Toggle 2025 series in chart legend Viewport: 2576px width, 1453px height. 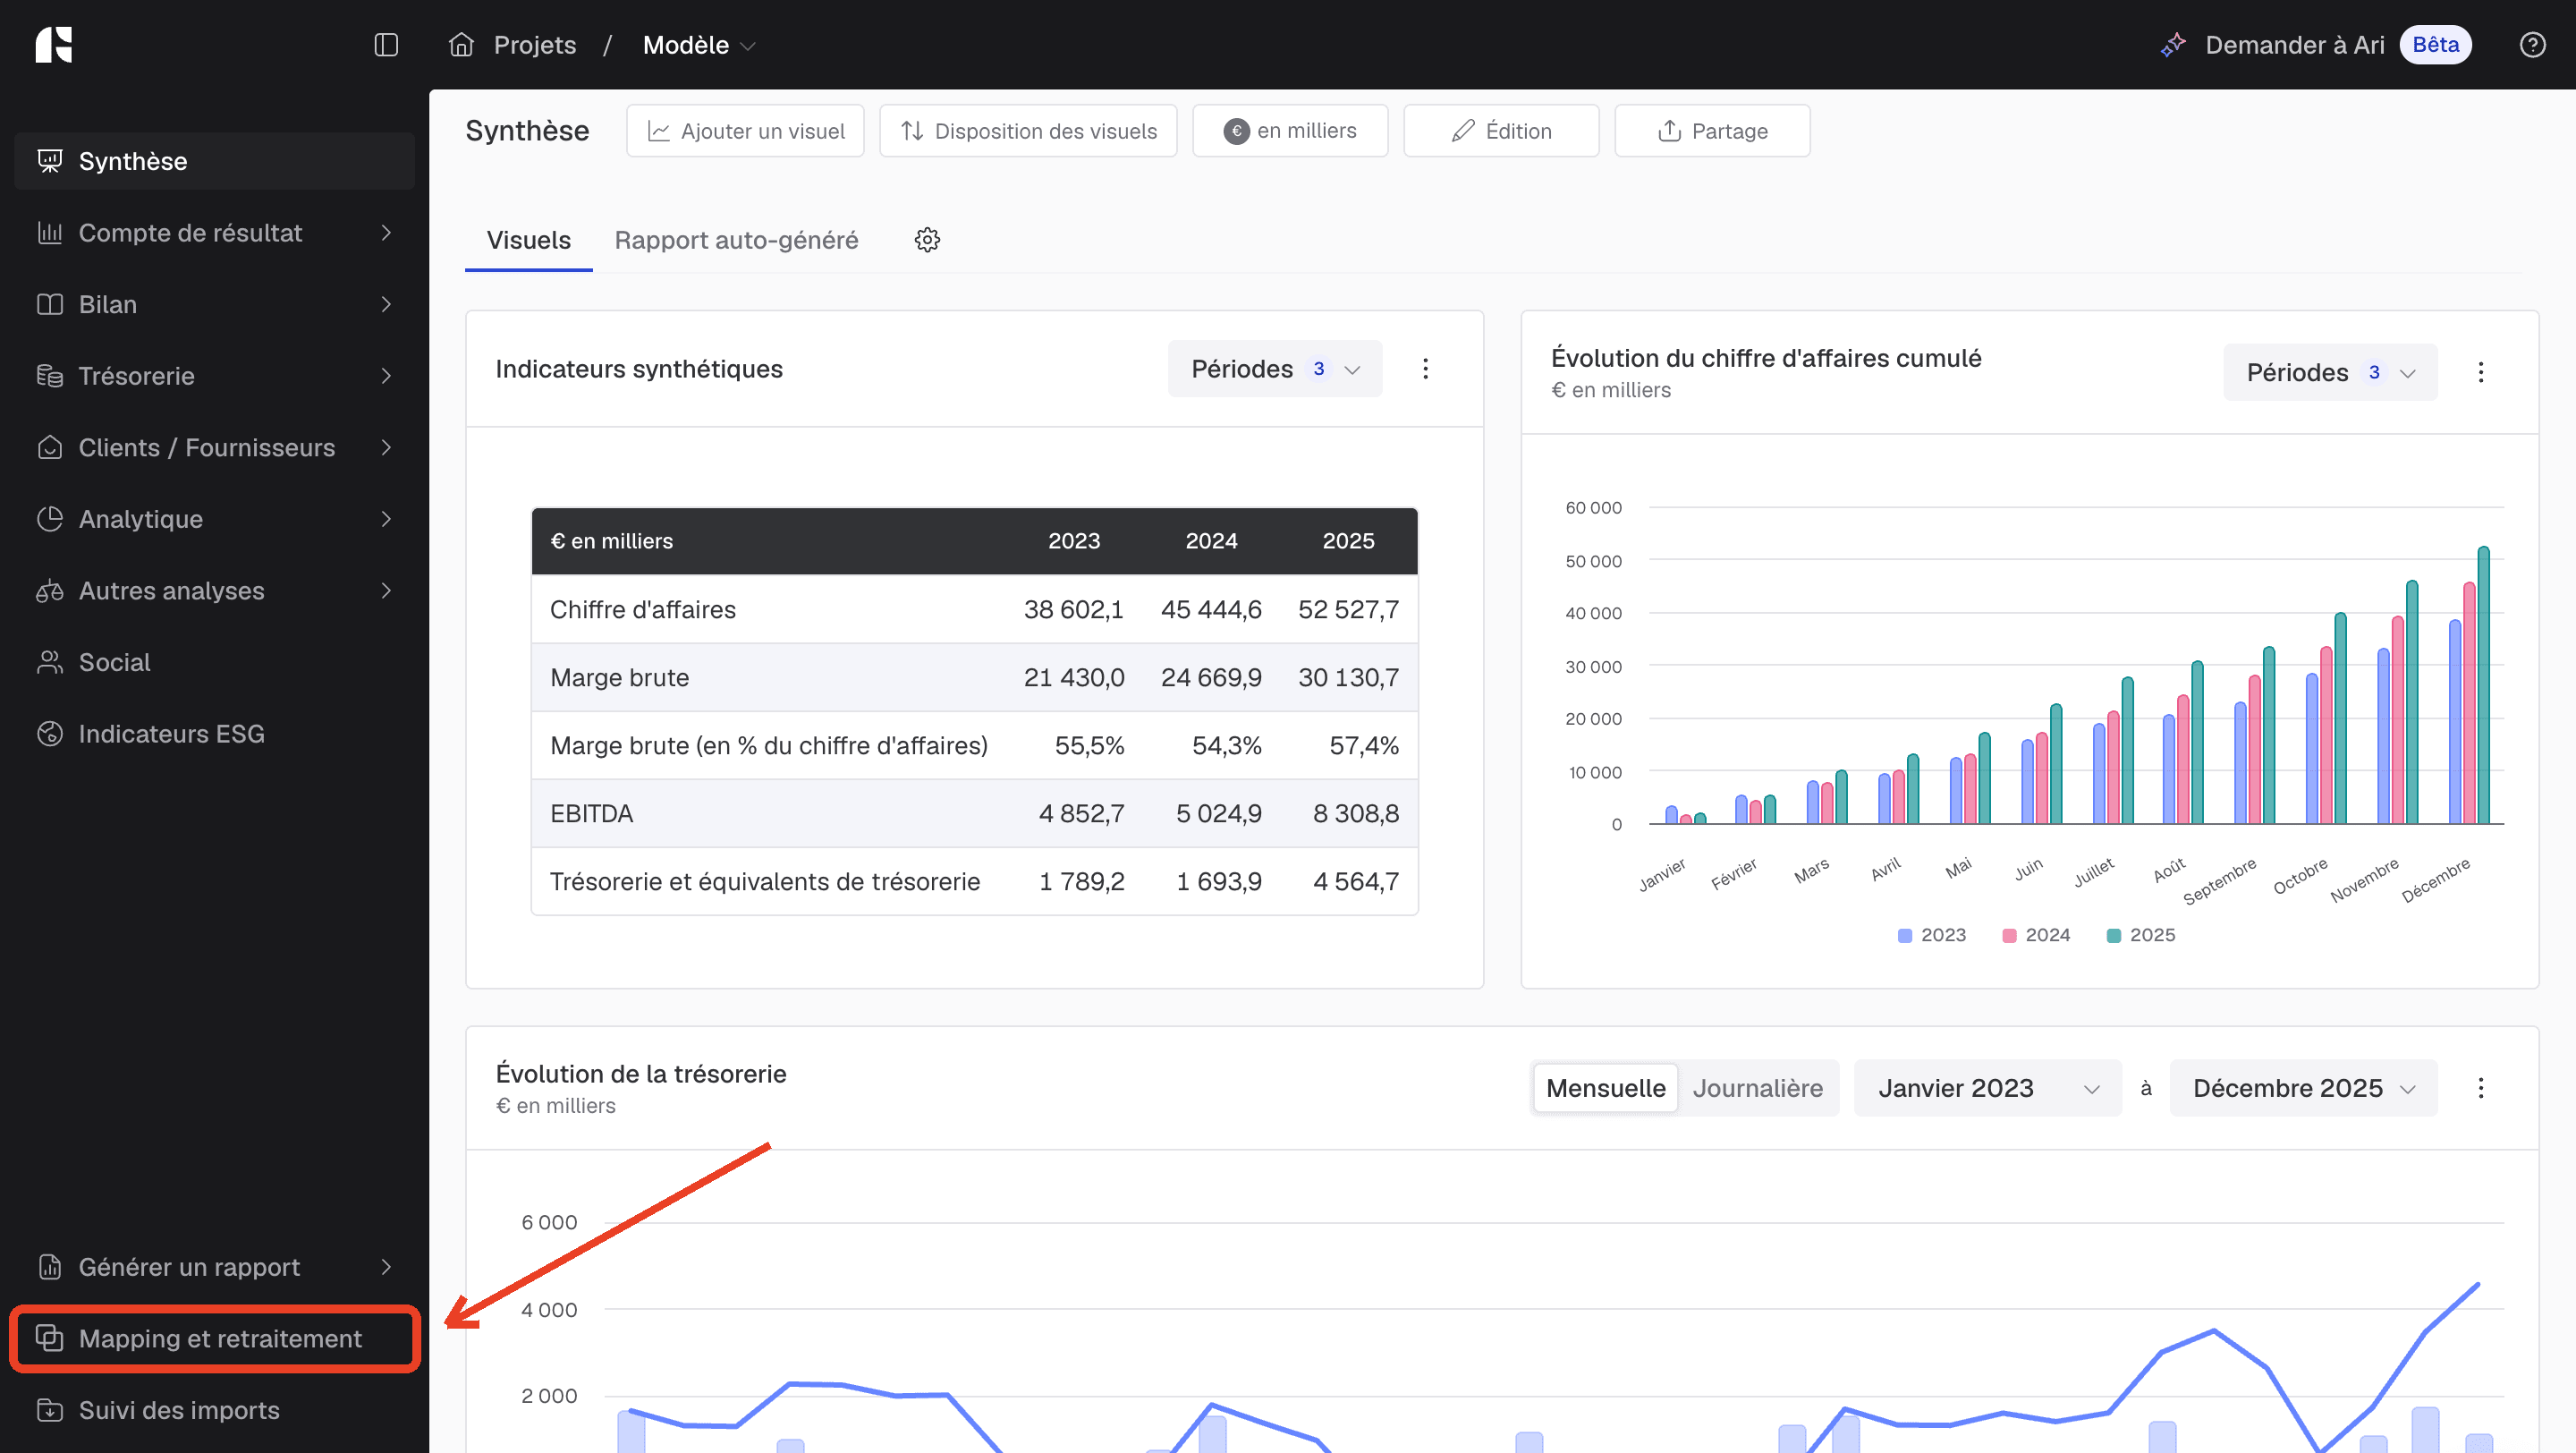(2141, 935)
